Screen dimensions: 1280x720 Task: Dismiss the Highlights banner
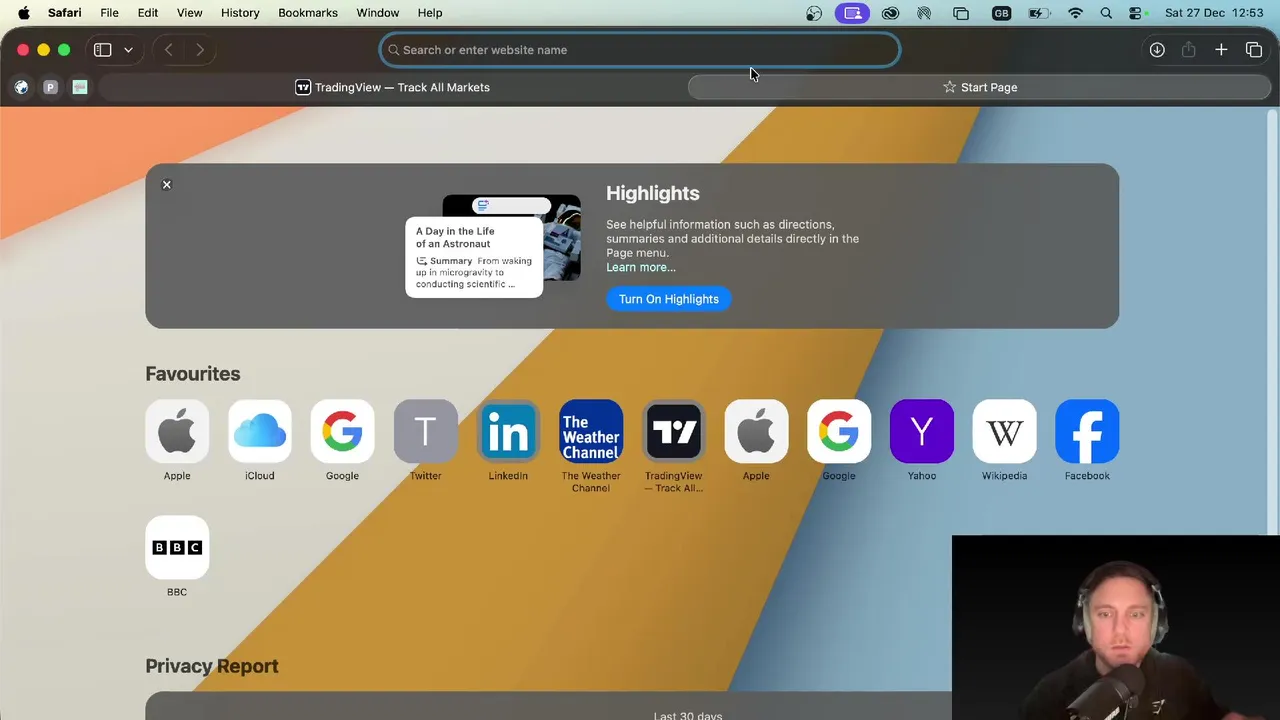point(167,185)
